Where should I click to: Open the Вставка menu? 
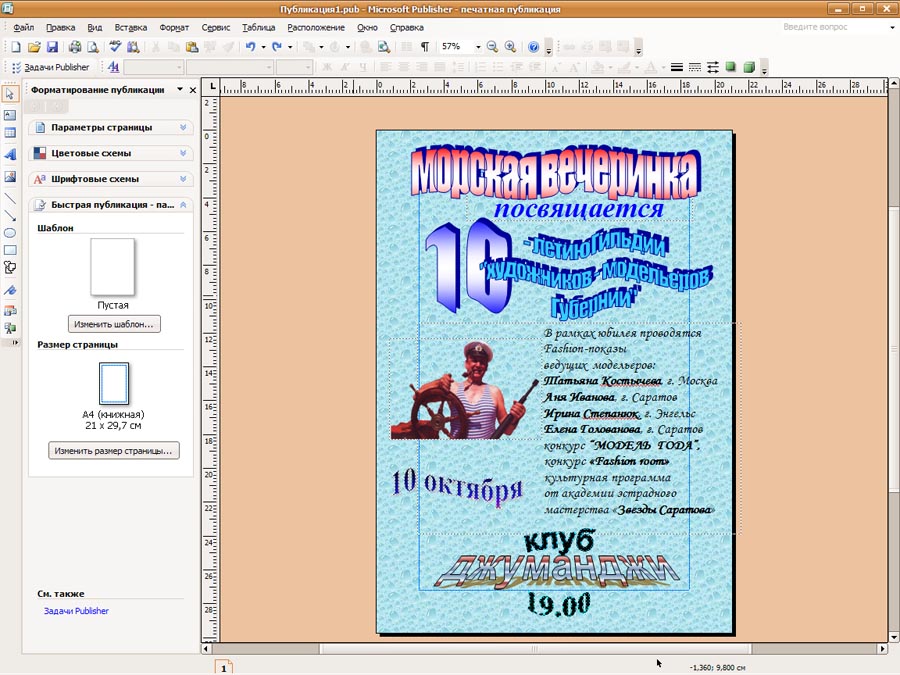coord(130,28)
